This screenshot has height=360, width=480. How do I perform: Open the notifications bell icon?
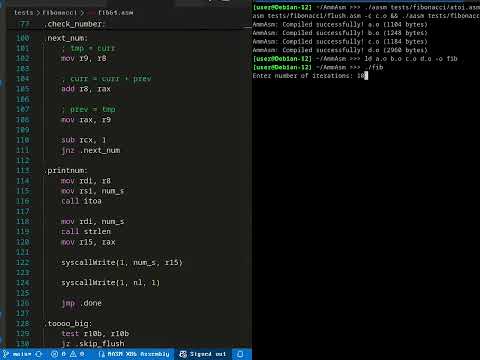(240, 354)
